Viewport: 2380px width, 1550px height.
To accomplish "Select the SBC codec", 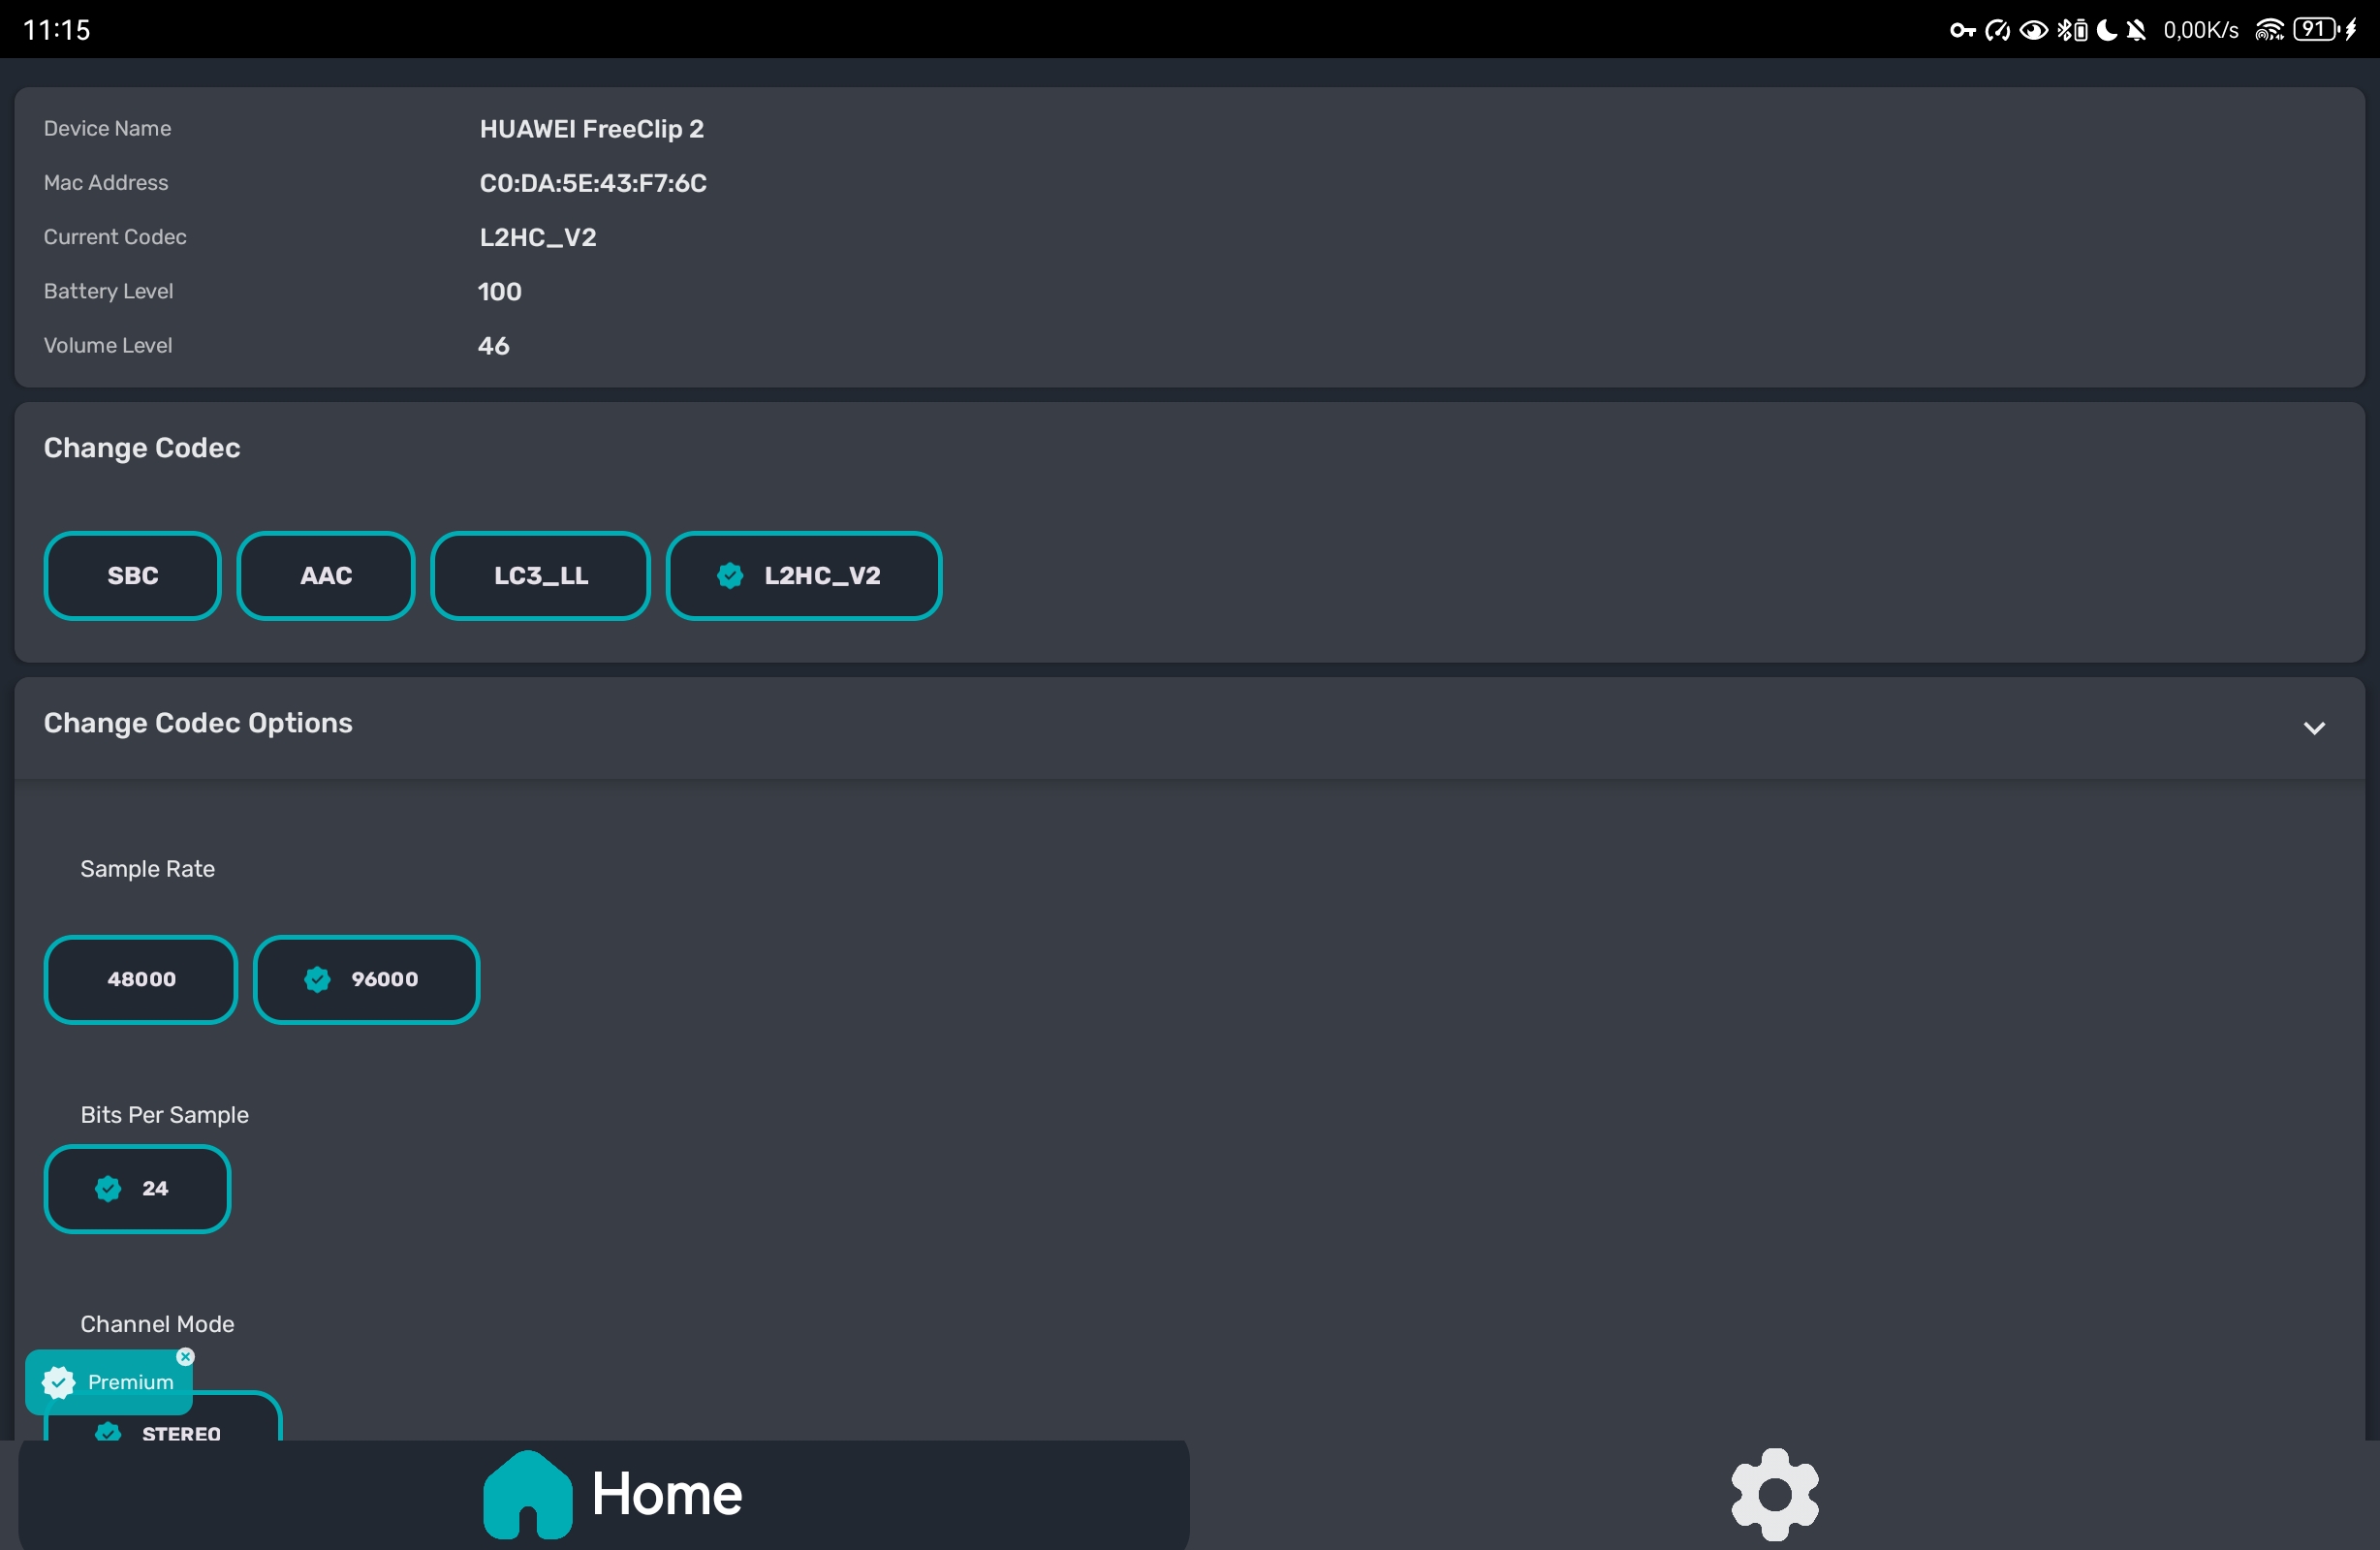I will (132, 576).
